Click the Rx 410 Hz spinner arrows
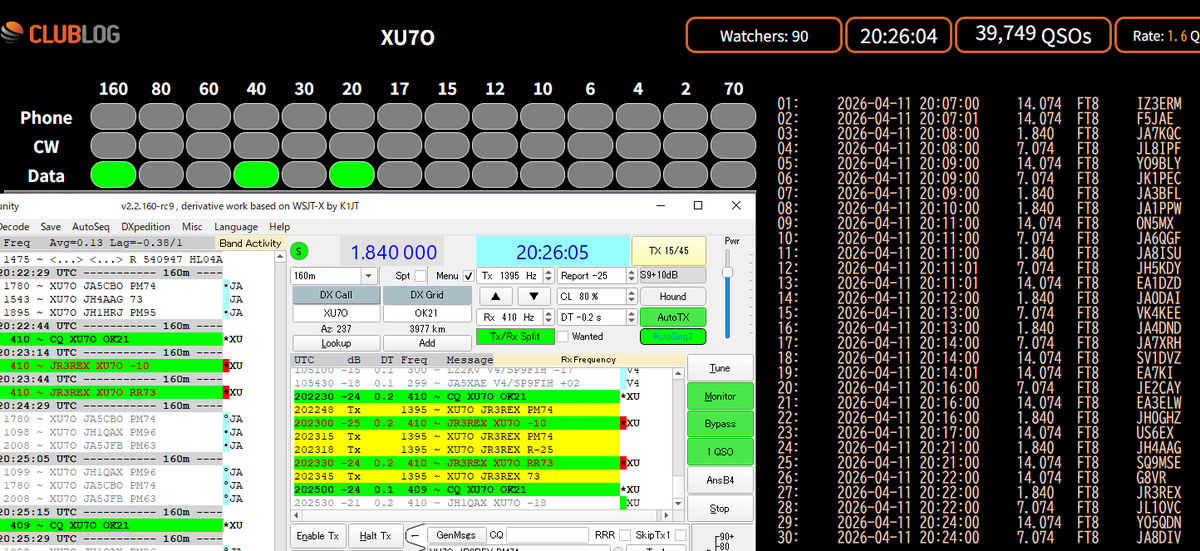This screenshot has height=551, width=1200. point(547,316)
